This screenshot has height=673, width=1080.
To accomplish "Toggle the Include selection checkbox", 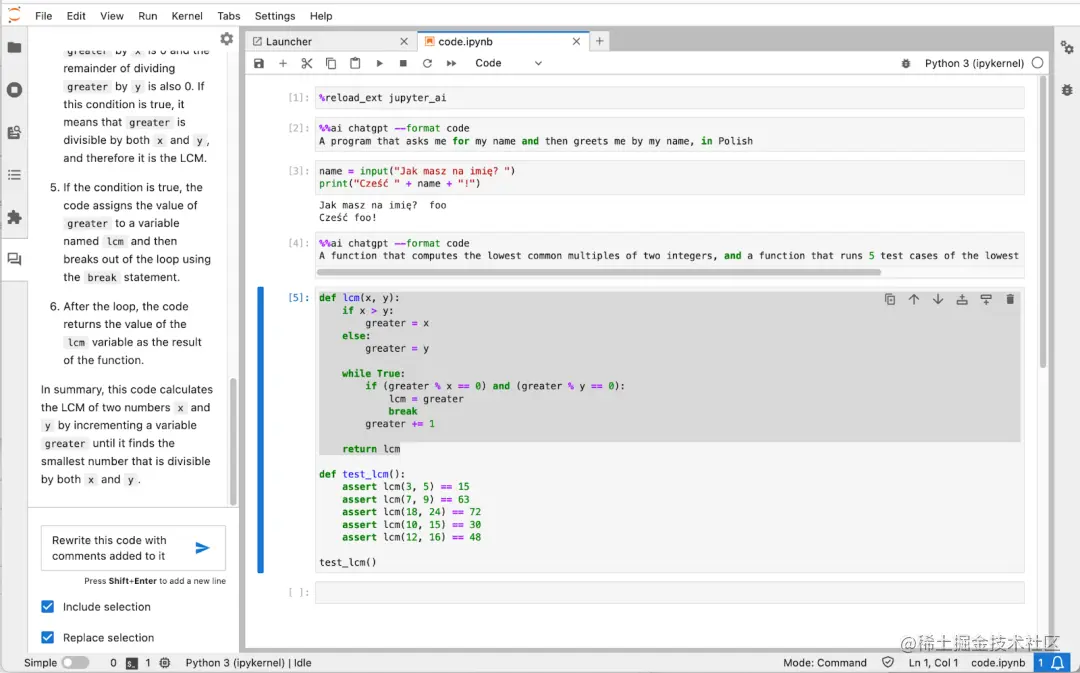I will click(x=48, y=607).
